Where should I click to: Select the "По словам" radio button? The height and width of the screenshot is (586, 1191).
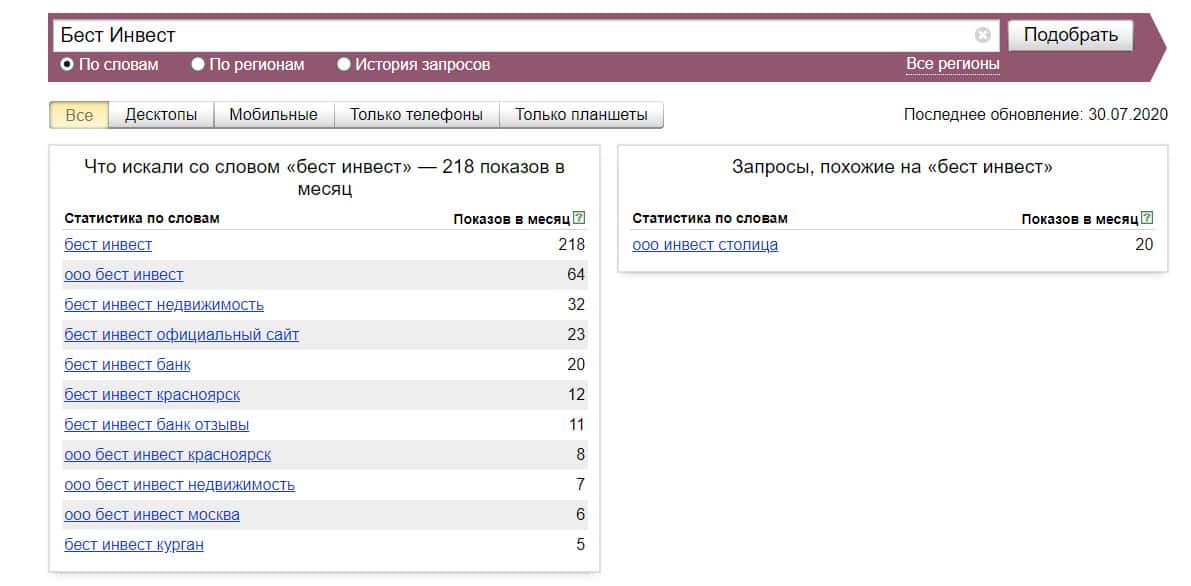67,64
